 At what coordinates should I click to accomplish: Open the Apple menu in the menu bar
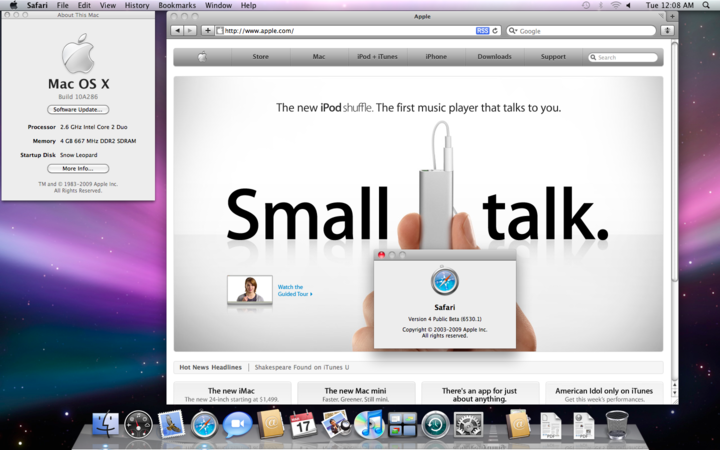pos(13,5)
